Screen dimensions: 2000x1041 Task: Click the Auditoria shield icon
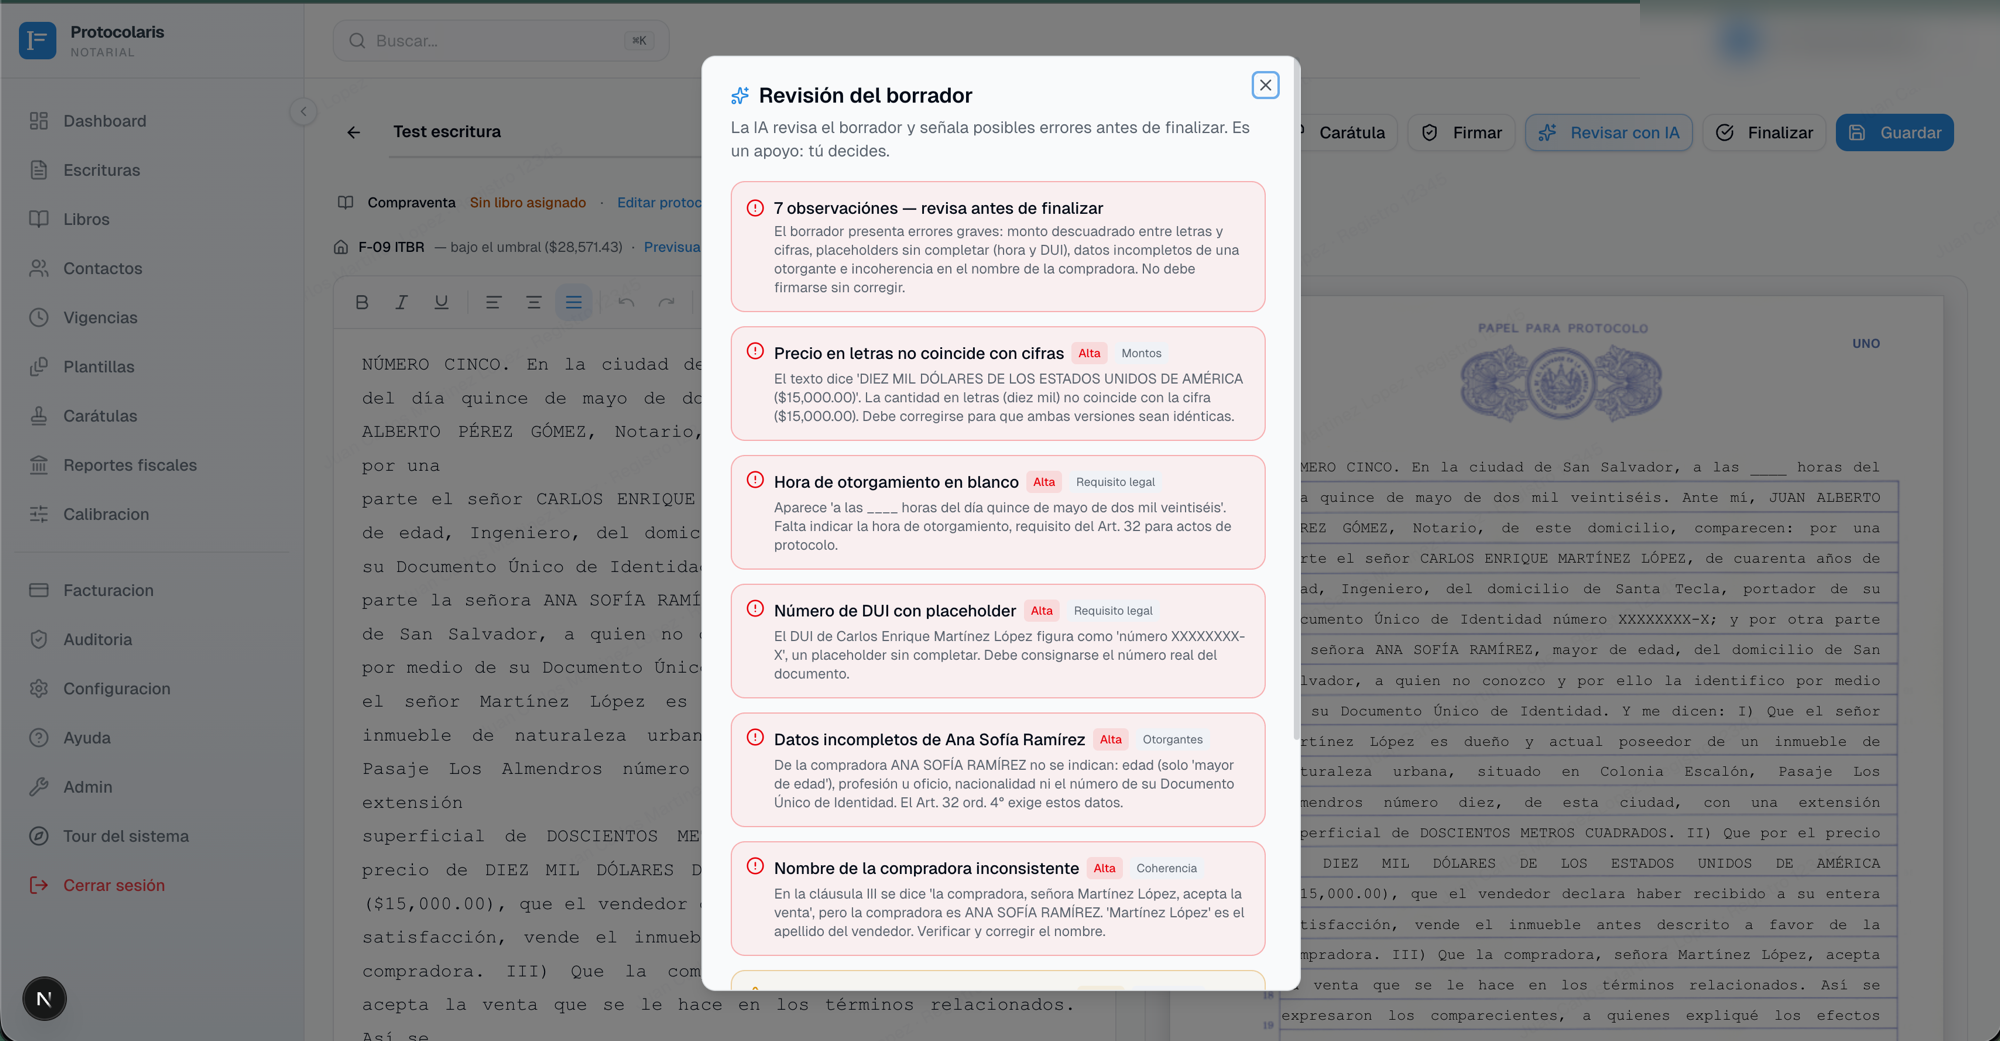tap(39, 639)
